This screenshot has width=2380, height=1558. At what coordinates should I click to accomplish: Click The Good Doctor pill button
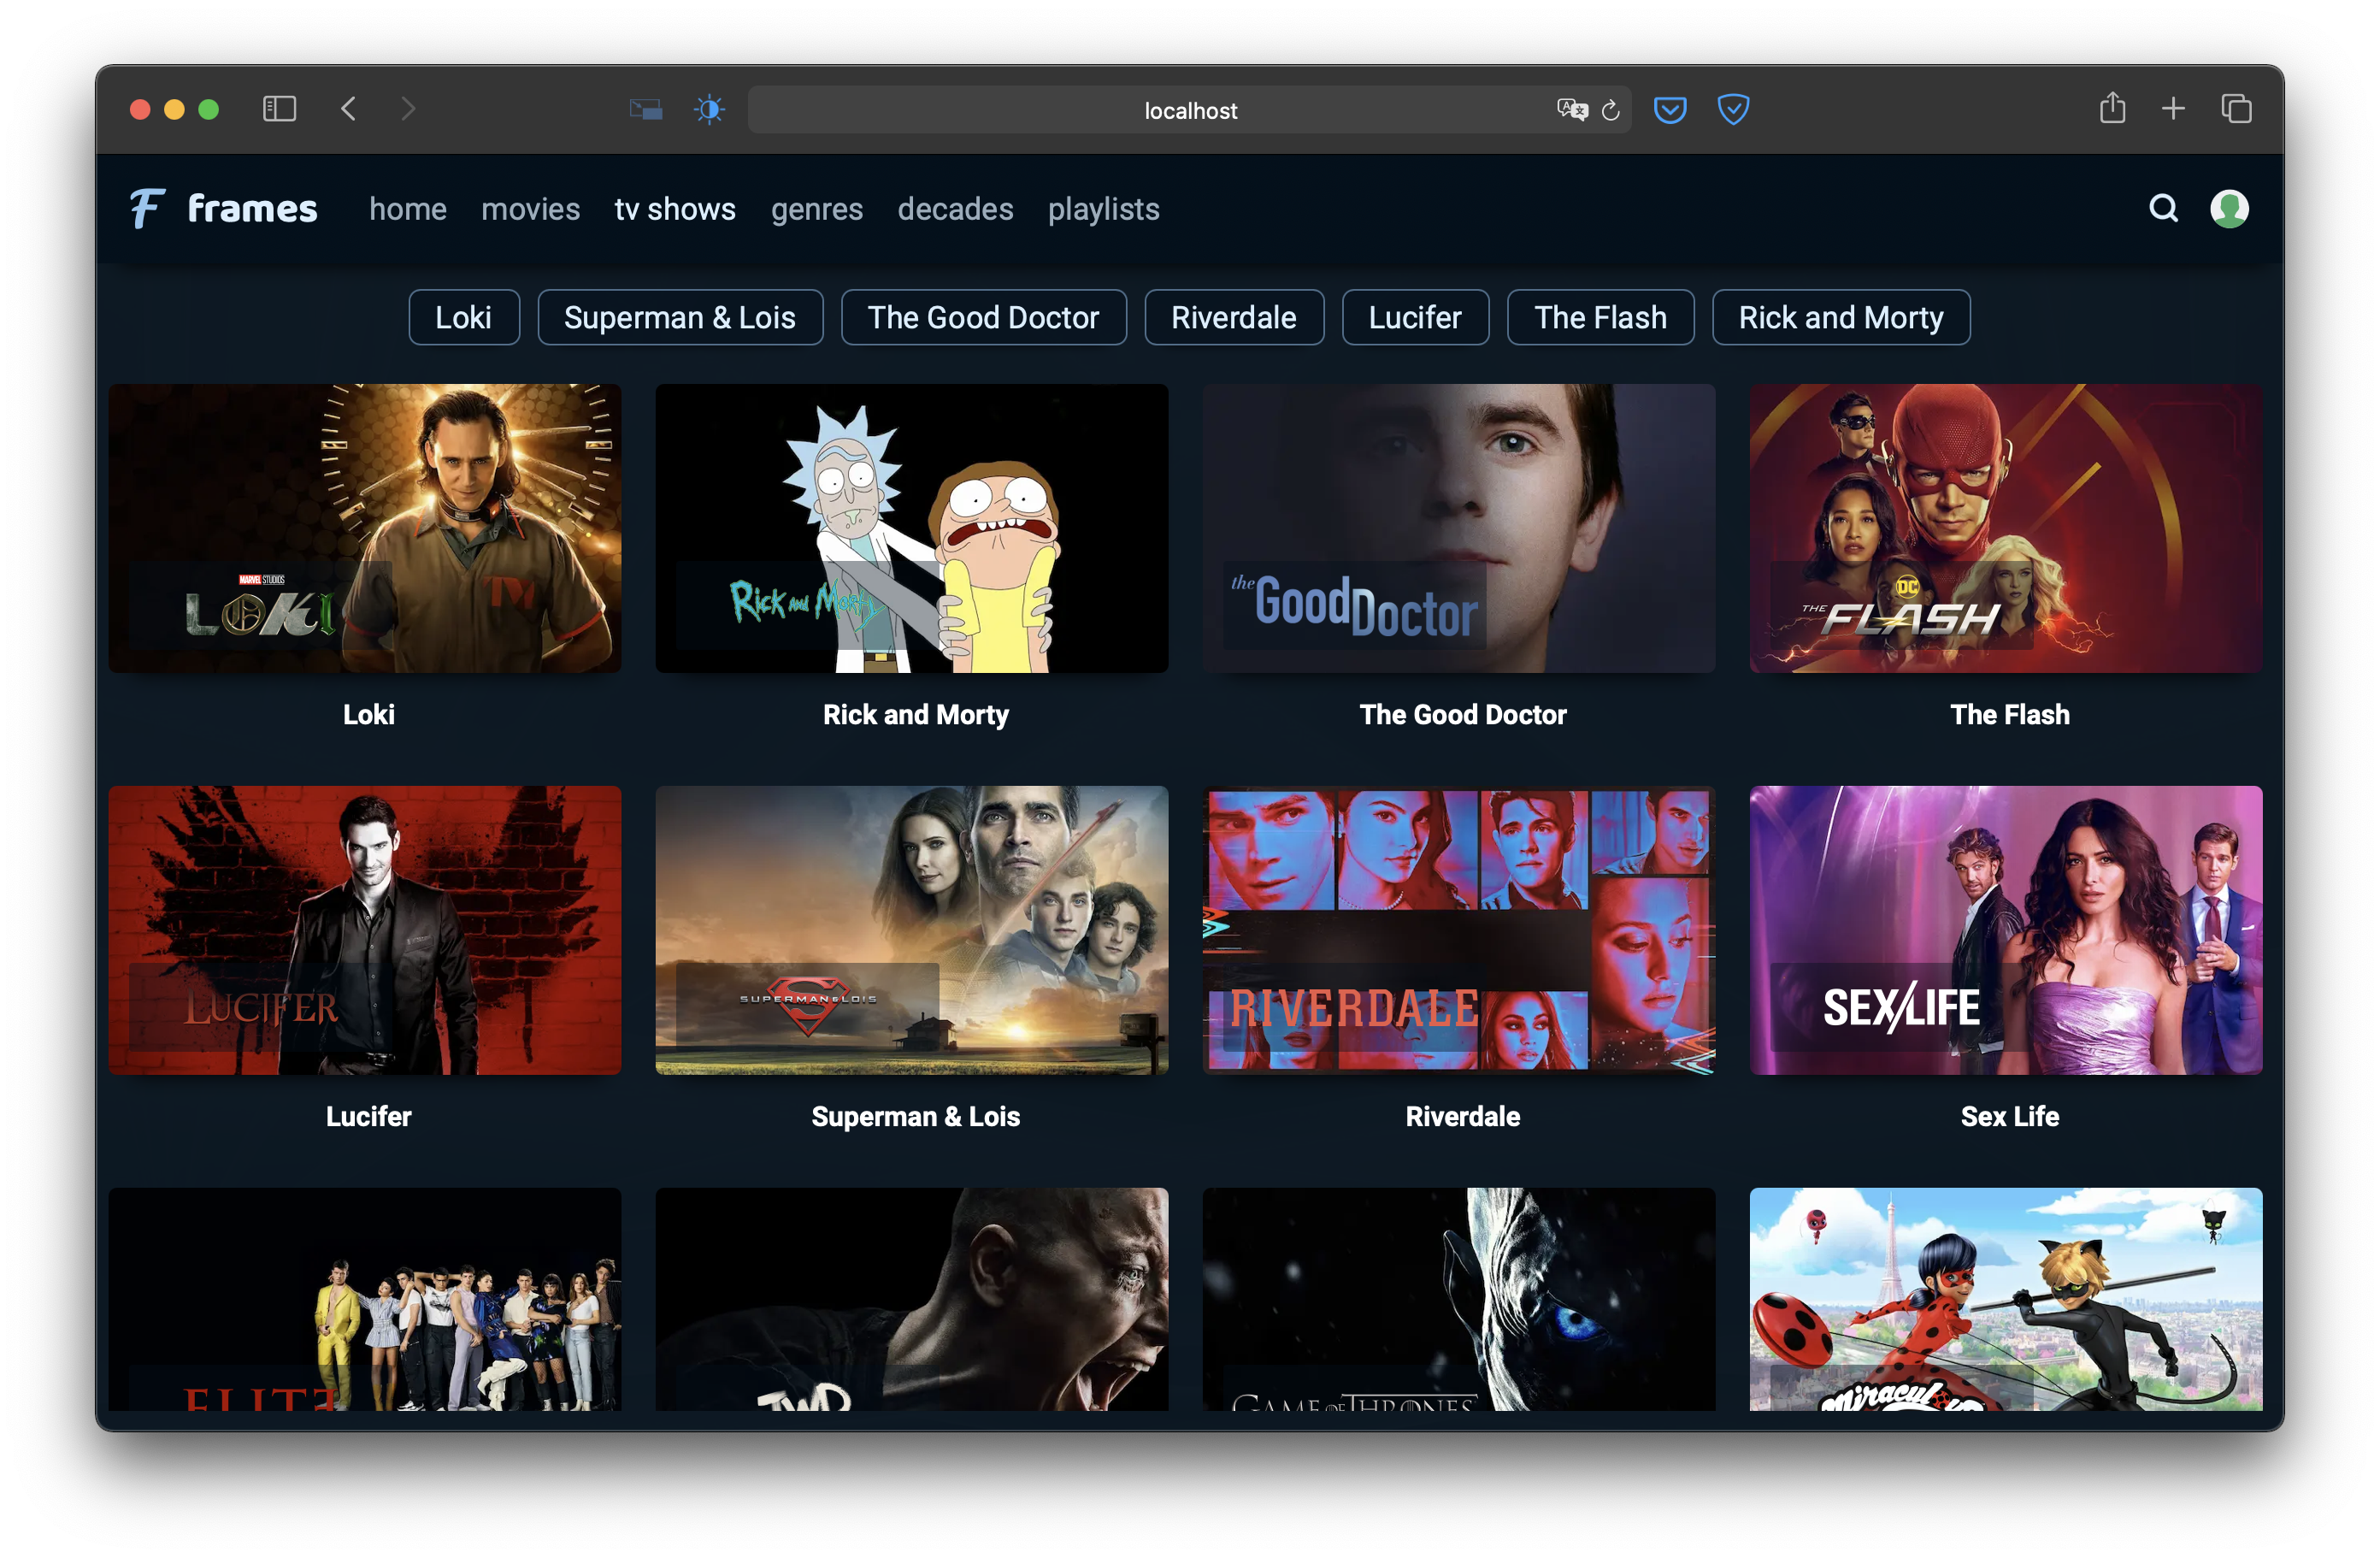[983, 318]
